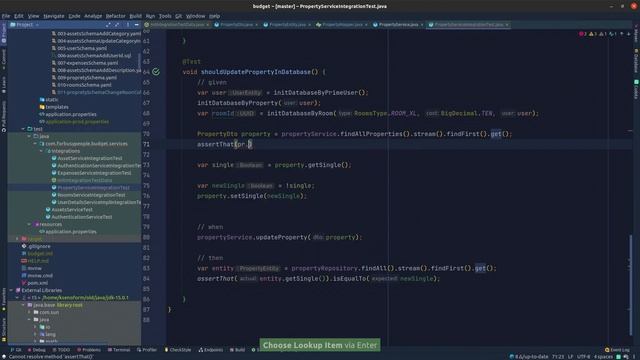640x360 pixels.
Task: Open the Favorites sidebar tab
Action: [4, 300]
